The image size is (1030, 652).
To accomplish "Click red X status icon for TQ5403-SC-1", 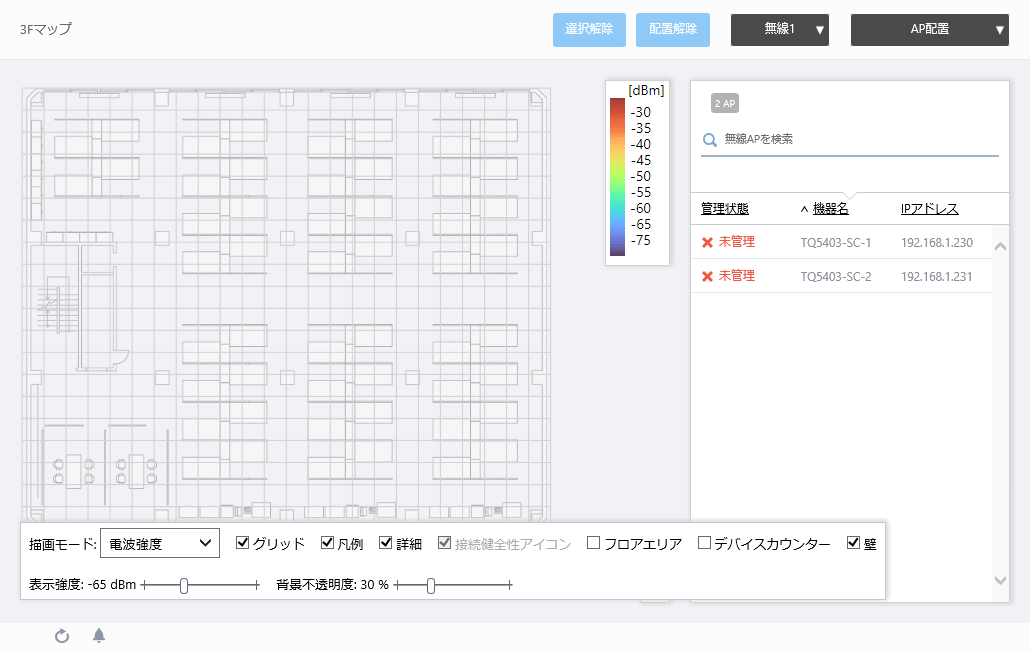I will 707,242.
